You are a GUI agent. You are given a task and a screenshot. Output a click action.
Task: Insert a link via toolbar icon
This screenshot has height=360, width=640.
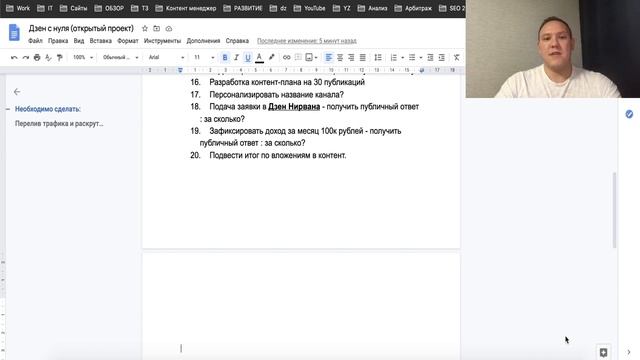click(287, 58)
